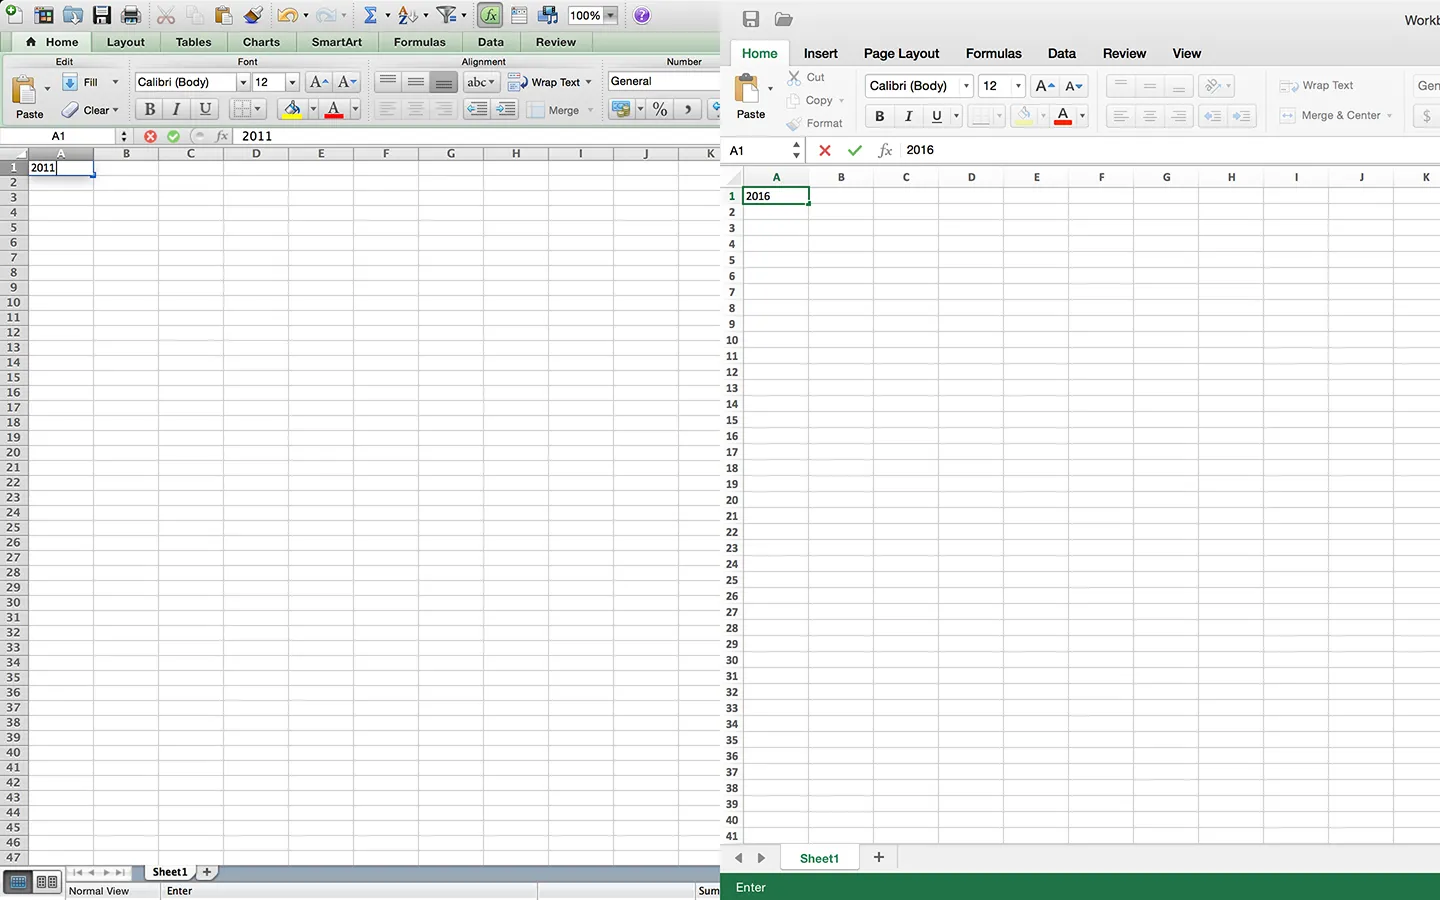Click the Save icon in the right window
The width and height of the screenshot is (1440, 900).
[751, 19]
